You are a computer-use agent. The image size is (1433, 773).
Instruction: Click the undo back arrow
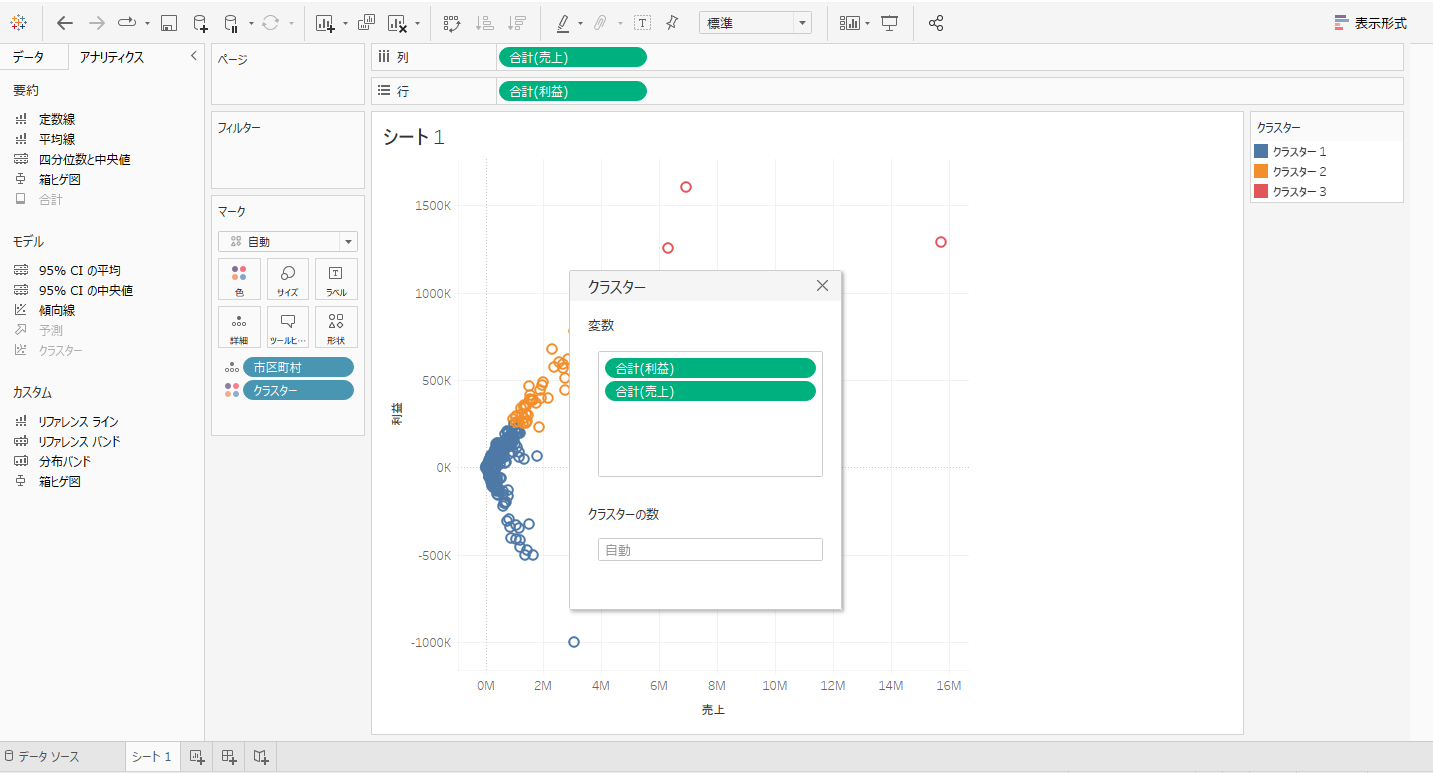click(65, 23)
